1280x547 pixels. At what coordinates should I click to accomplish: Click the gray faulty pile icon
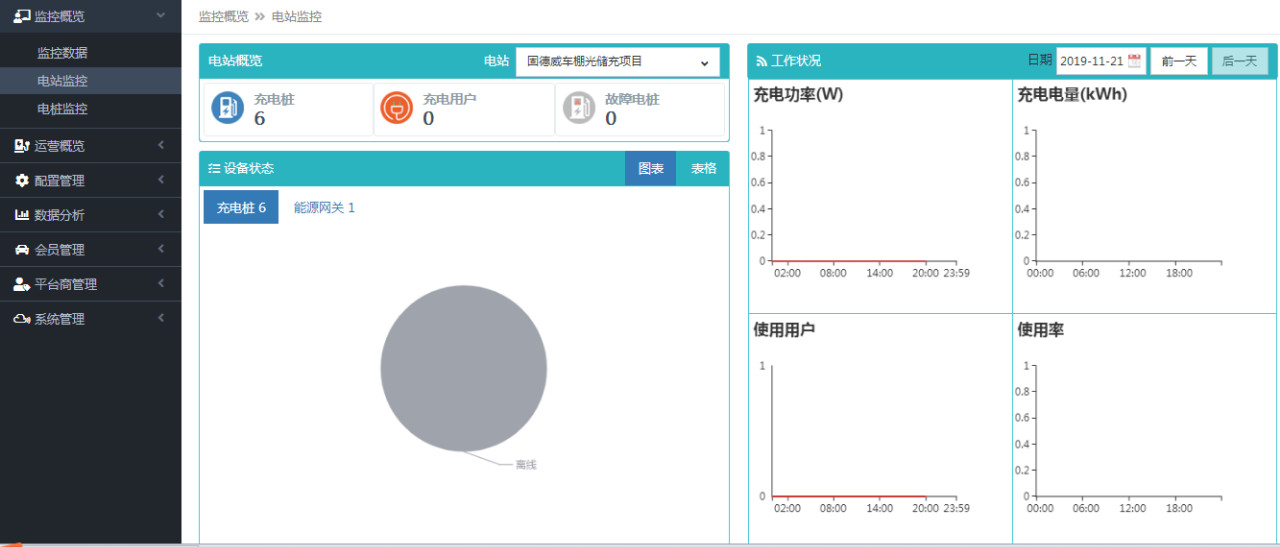click(x=578, y=108)
